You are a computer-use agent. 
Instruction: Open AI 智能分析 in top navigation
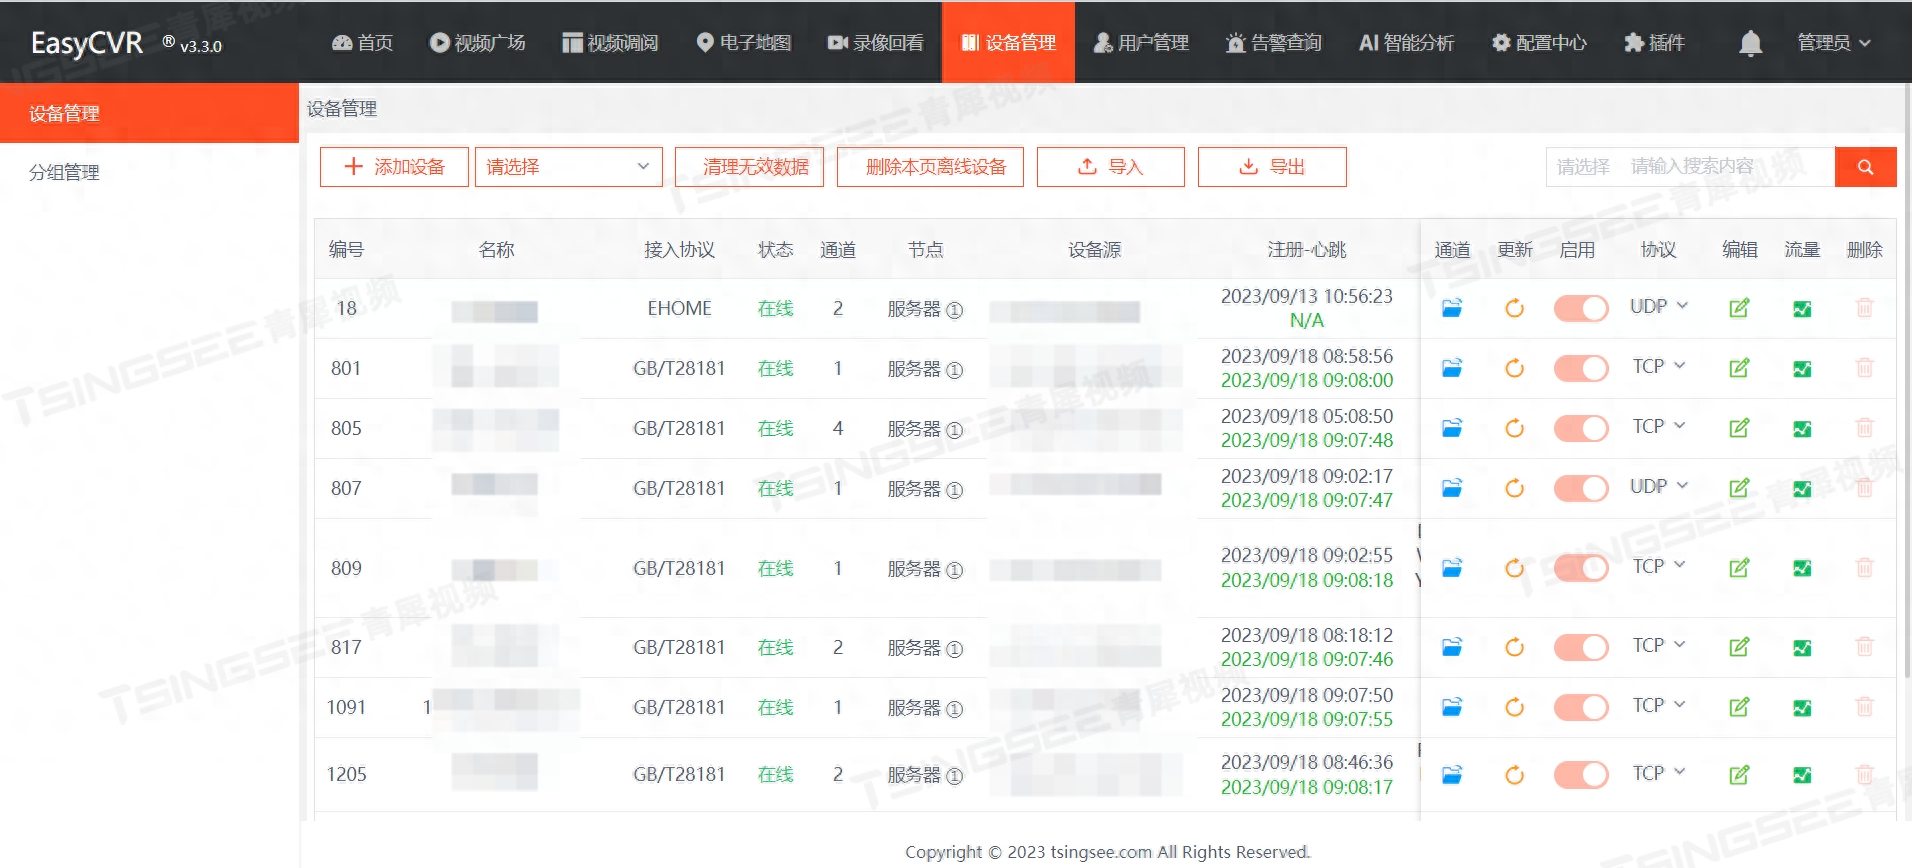(x=1406, y=43)
